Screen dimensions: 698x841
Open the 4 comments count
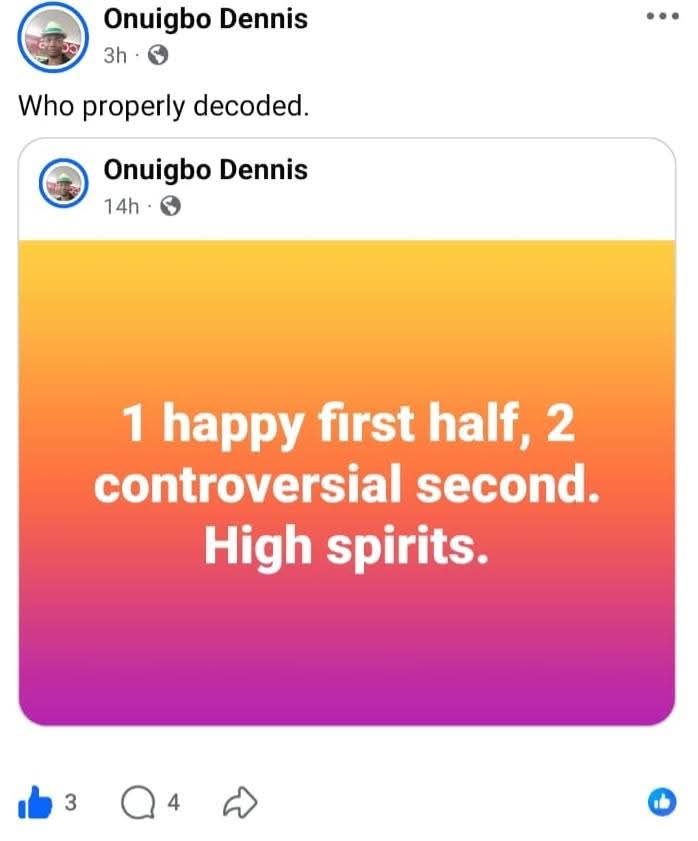pyautogui.click(x=173, y=801)
